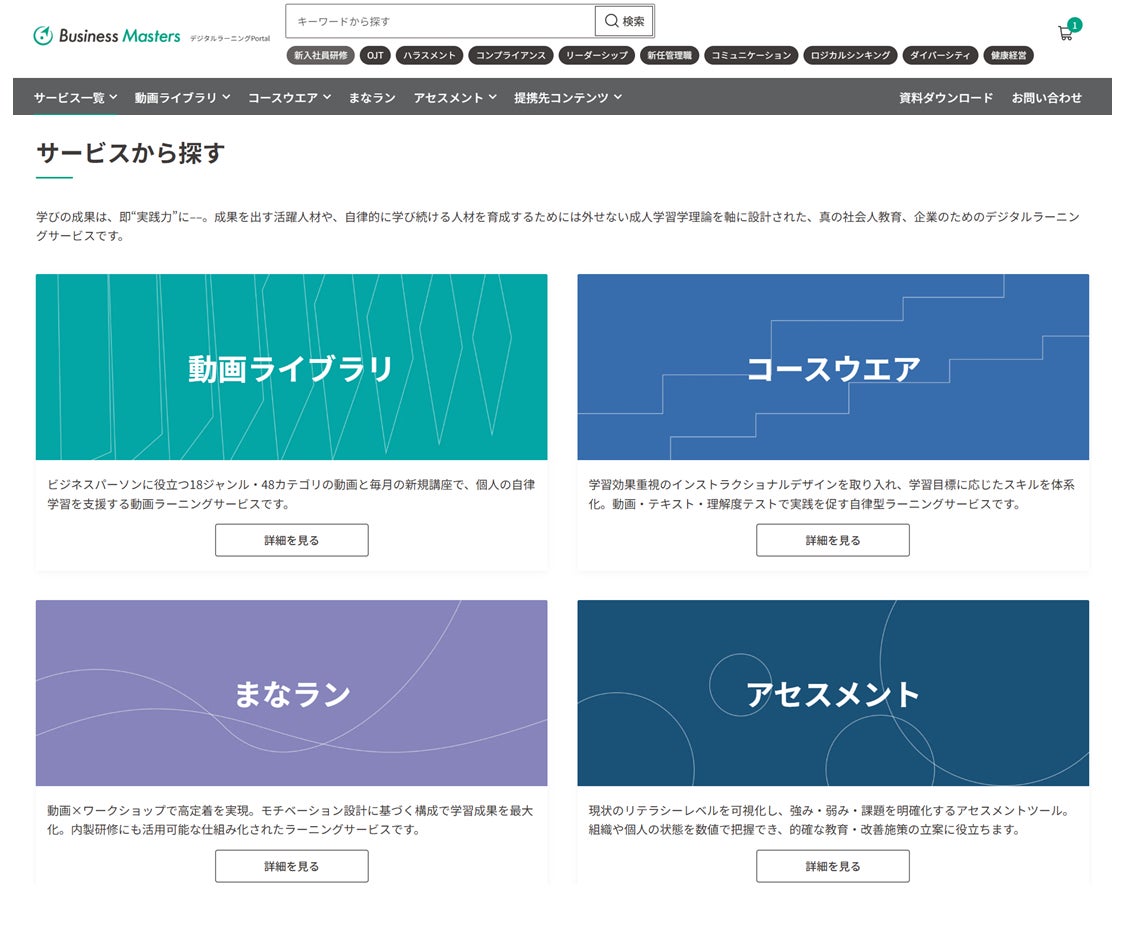Open the shopping cart icon
The width and height of the screenshot is (1125, 932).
(1065, 33)
